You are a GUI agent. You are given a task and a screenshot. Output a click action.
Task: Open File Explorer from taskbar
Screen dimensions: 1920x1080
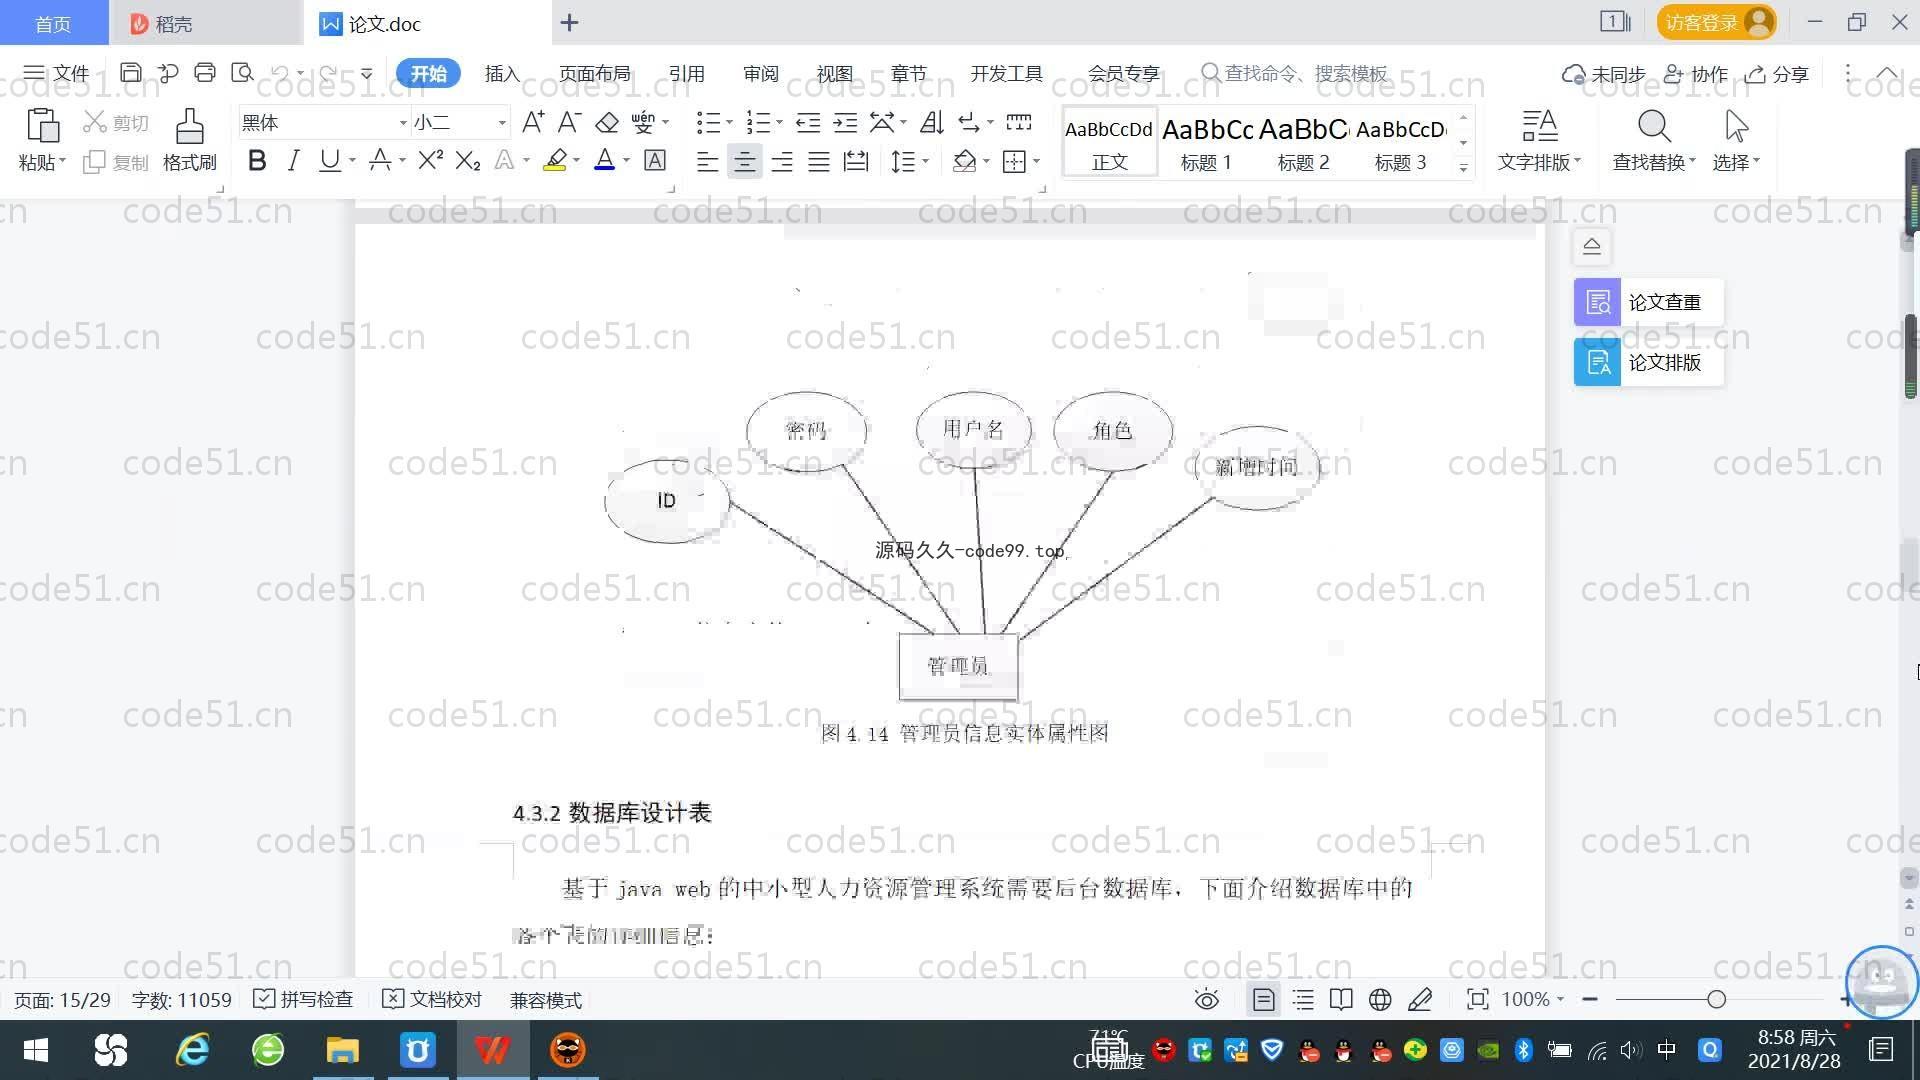(342, 1050)
